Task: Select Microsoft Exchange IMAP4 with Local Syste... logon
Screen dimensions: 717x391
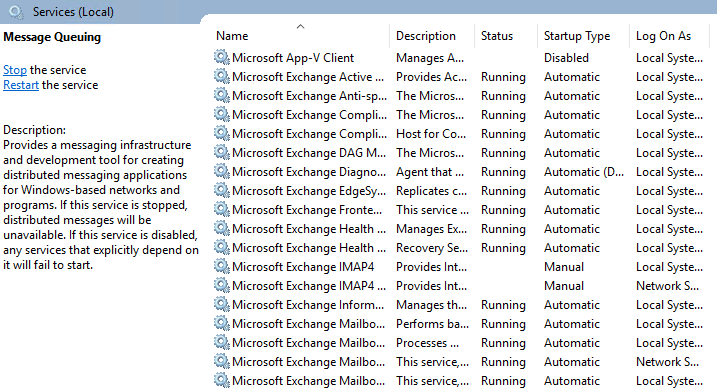Action: point(303,267)
